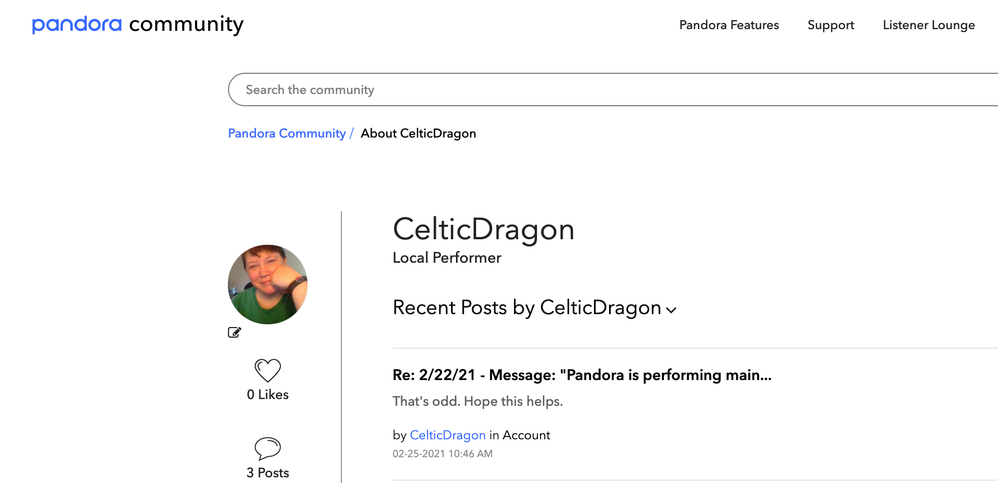Click the Local Performer rank label
The height and width of the screenshot is (483, 998).
[446, 258]
